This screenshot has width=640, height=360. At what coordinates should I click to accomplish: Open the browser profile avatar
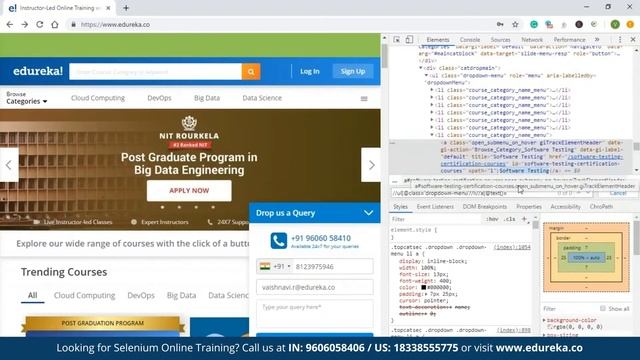(x=615, y=24)
